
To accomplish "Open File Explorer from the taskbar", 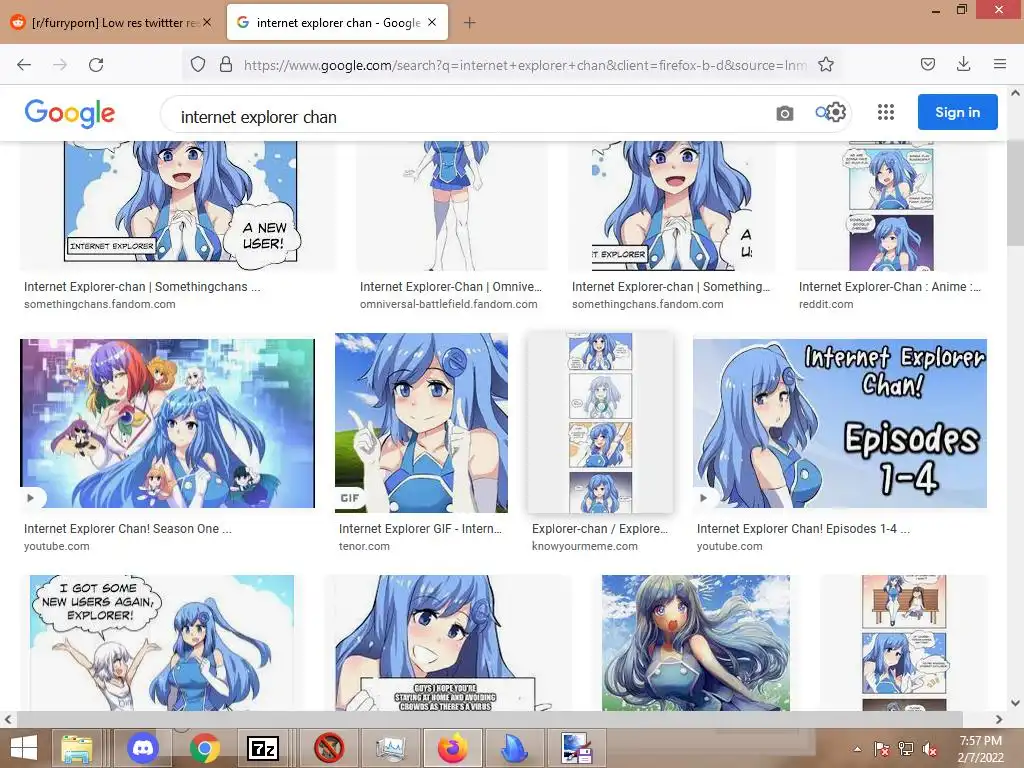I will (x=77, y=748).
